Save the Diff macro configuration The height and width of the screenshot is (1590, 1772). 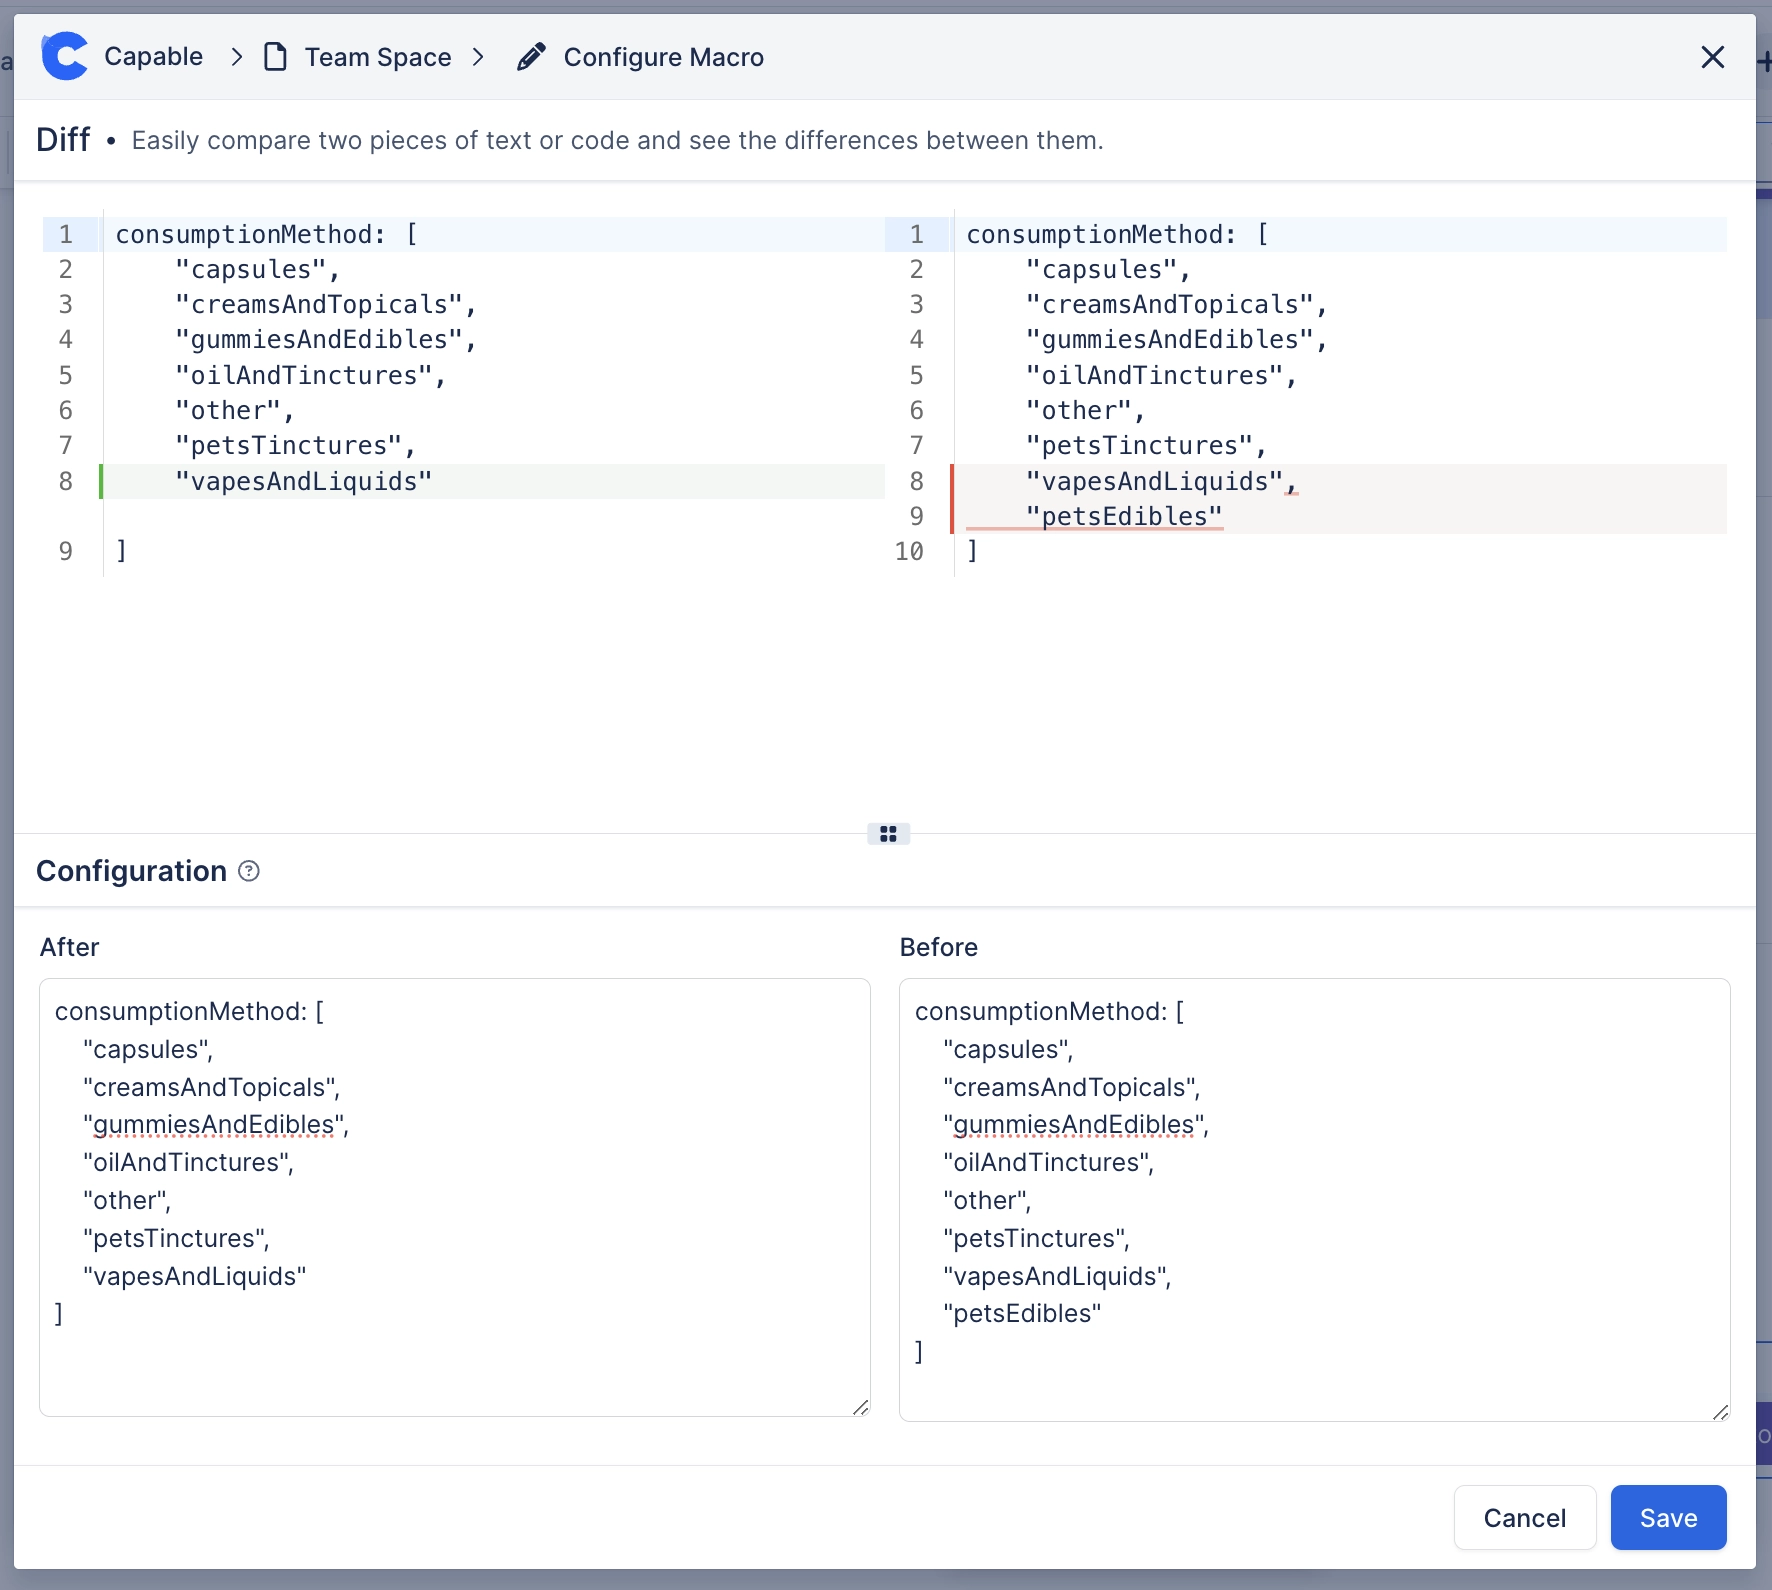(1667, 1517)
